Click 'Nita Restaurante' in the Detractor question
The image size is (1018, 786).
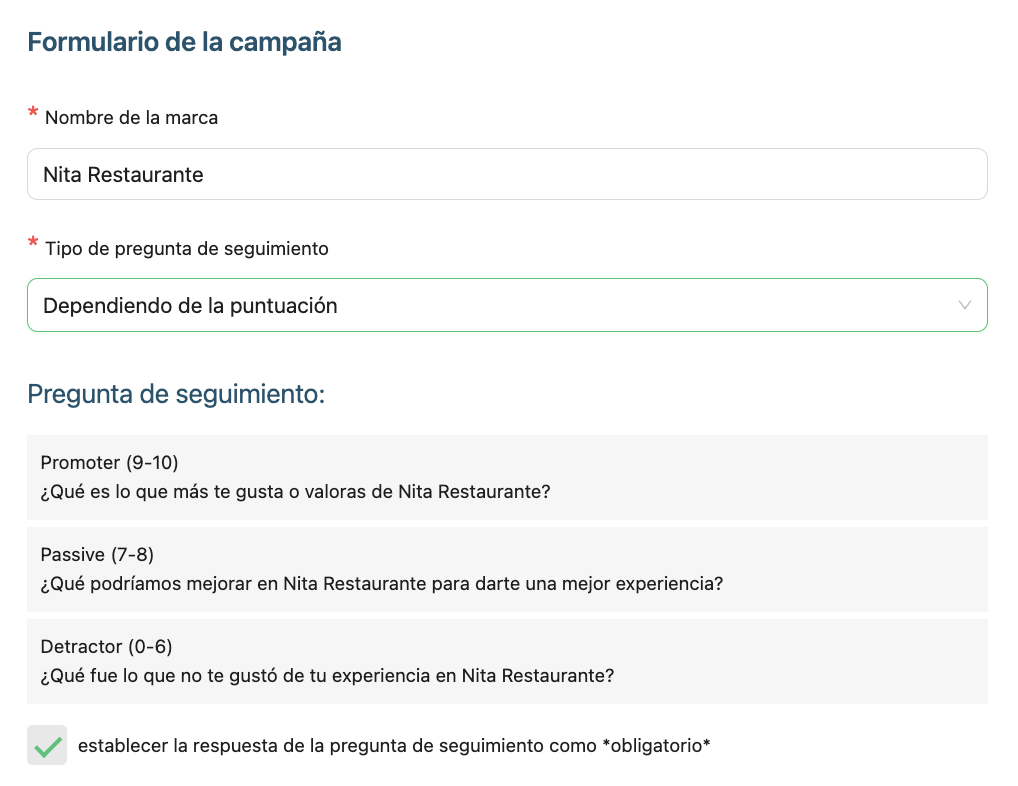537,676
